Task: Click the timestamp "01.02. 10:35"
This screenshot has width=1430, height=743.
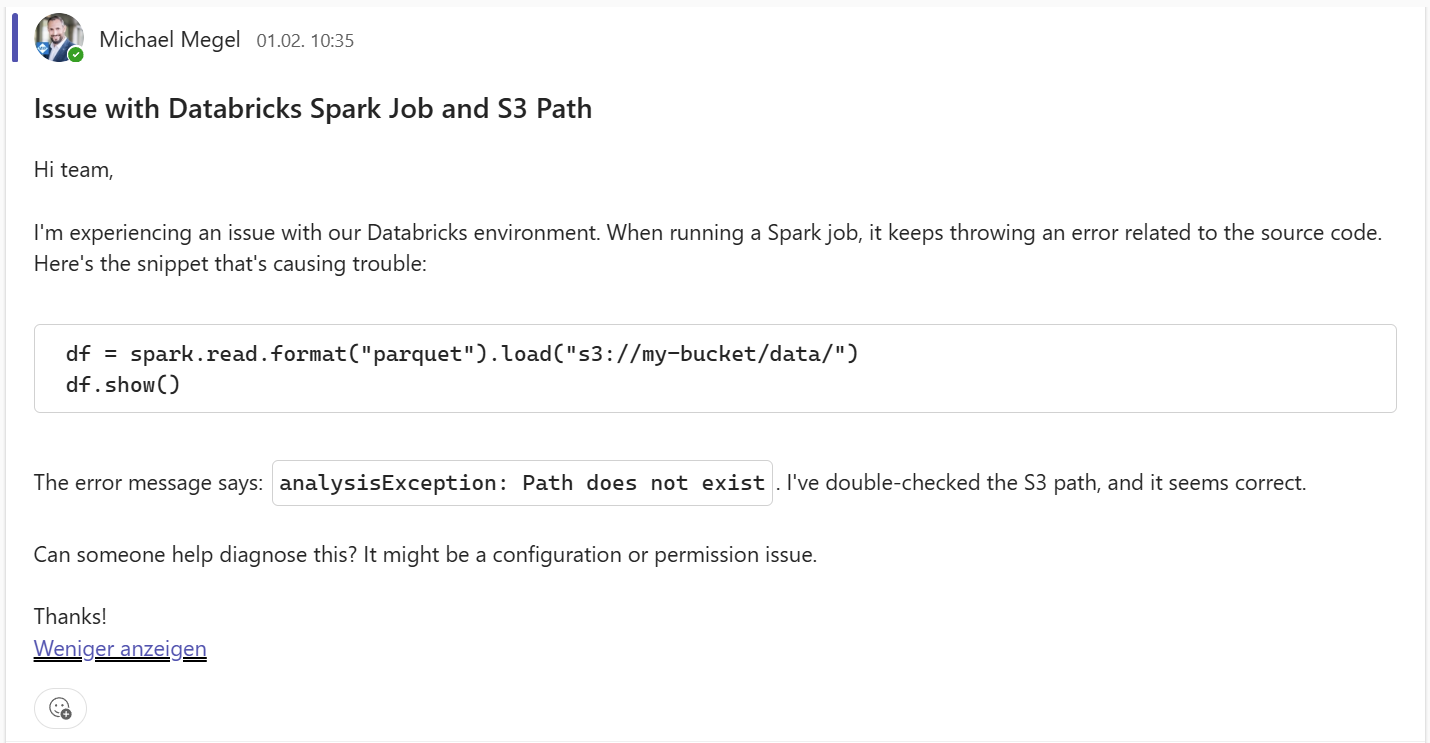Action: 305,41
